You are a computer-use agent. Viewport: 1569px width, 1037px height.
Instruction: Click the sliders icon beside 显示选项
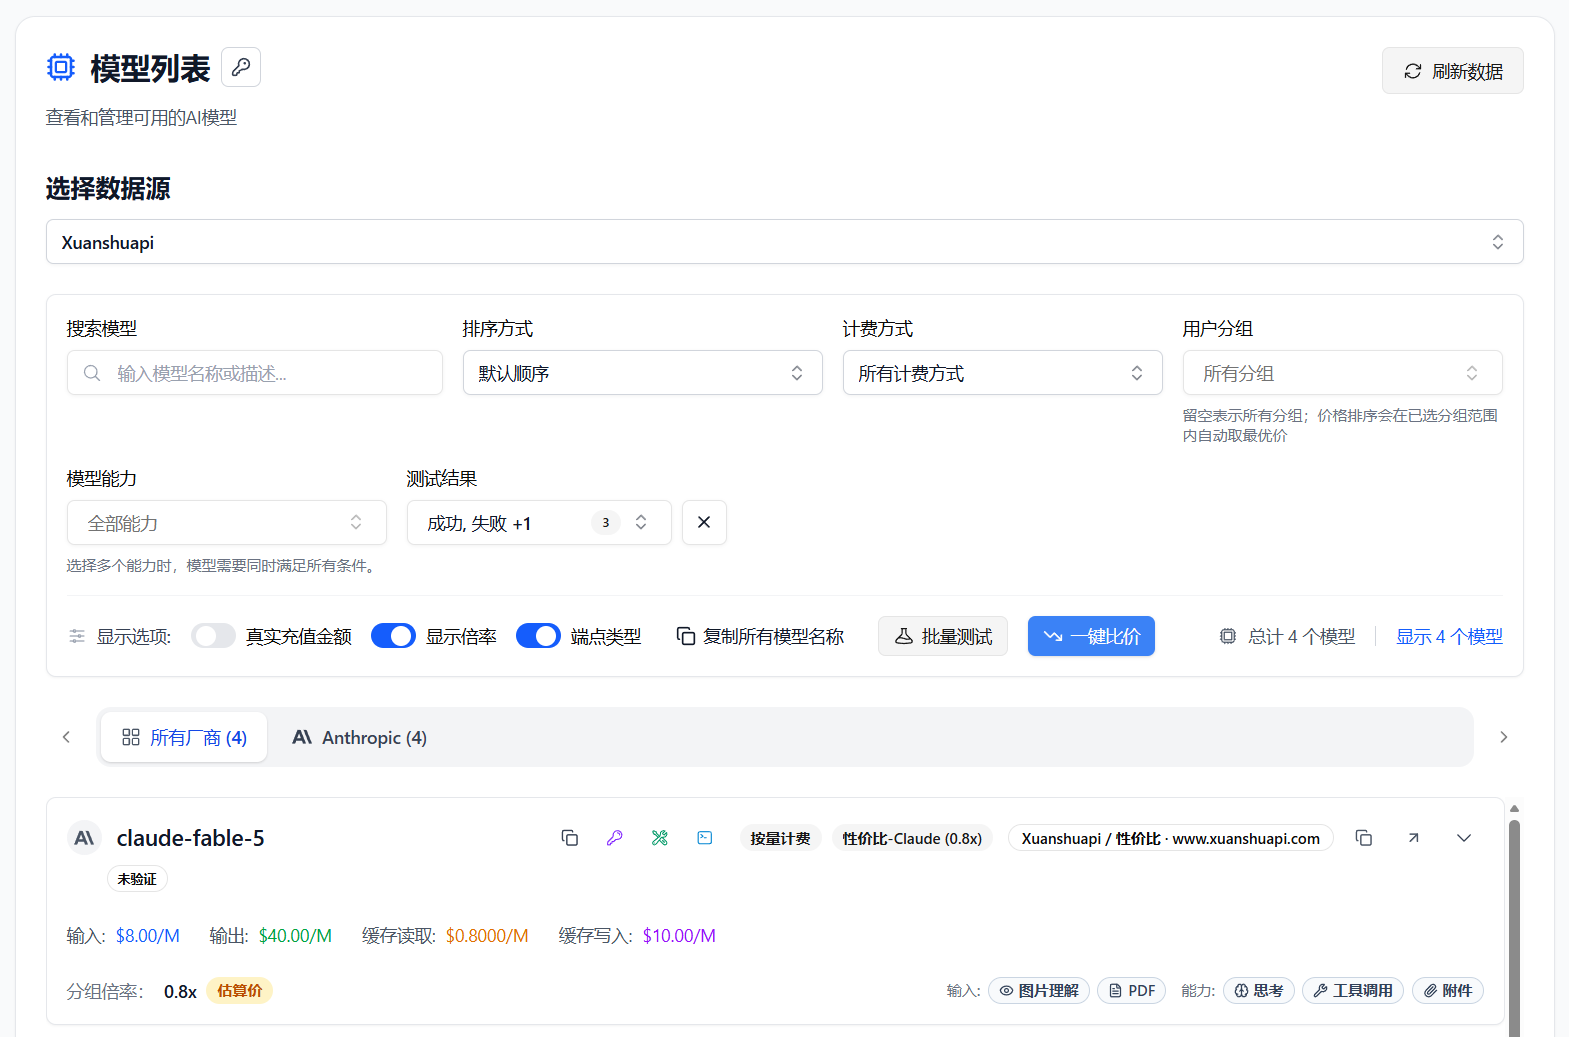coord(77,636)
